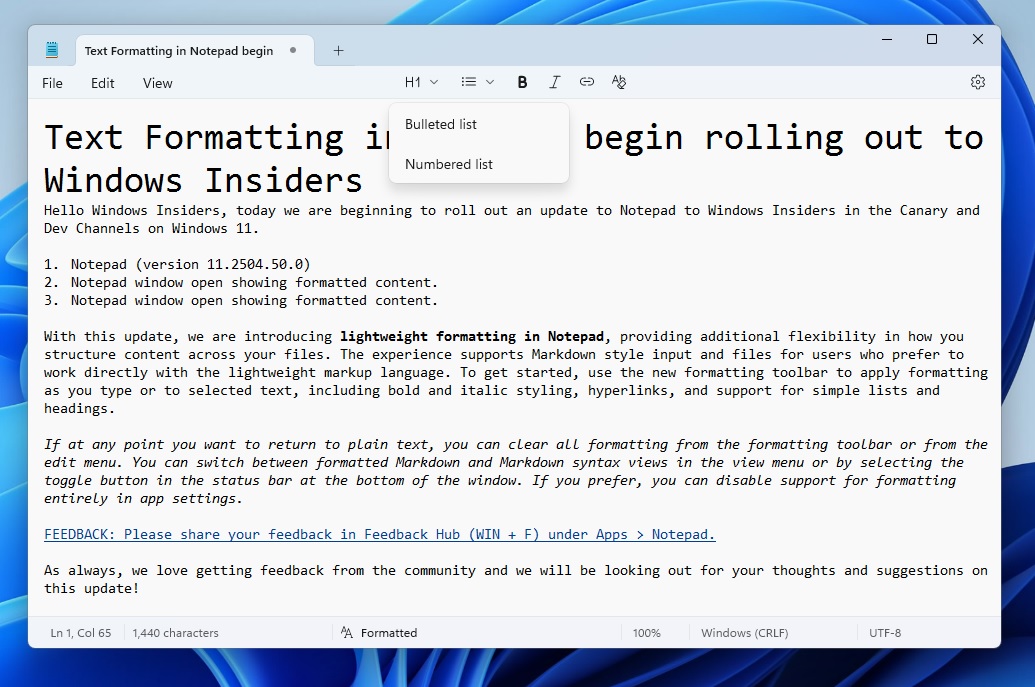Open Notepad settings via the gear icon
Image resolution: width=1035 pixels, height=687 pixels.
[977, 82]
